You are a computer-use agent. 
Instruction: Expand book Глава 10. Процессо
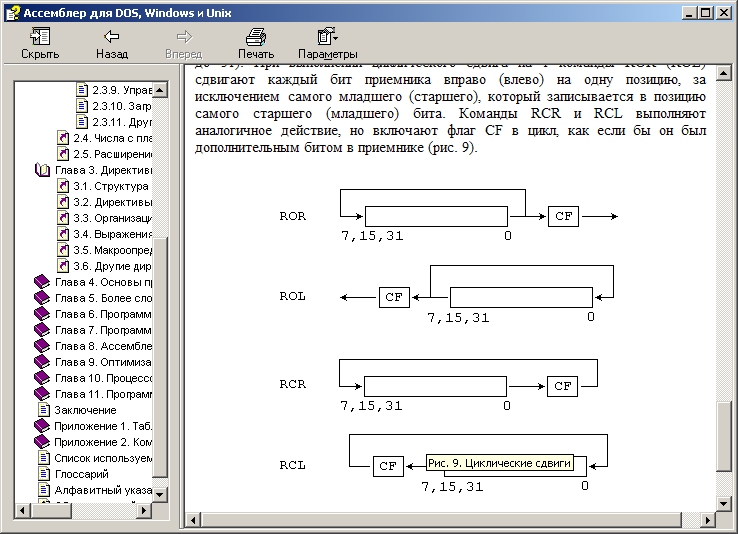point(42,378)
